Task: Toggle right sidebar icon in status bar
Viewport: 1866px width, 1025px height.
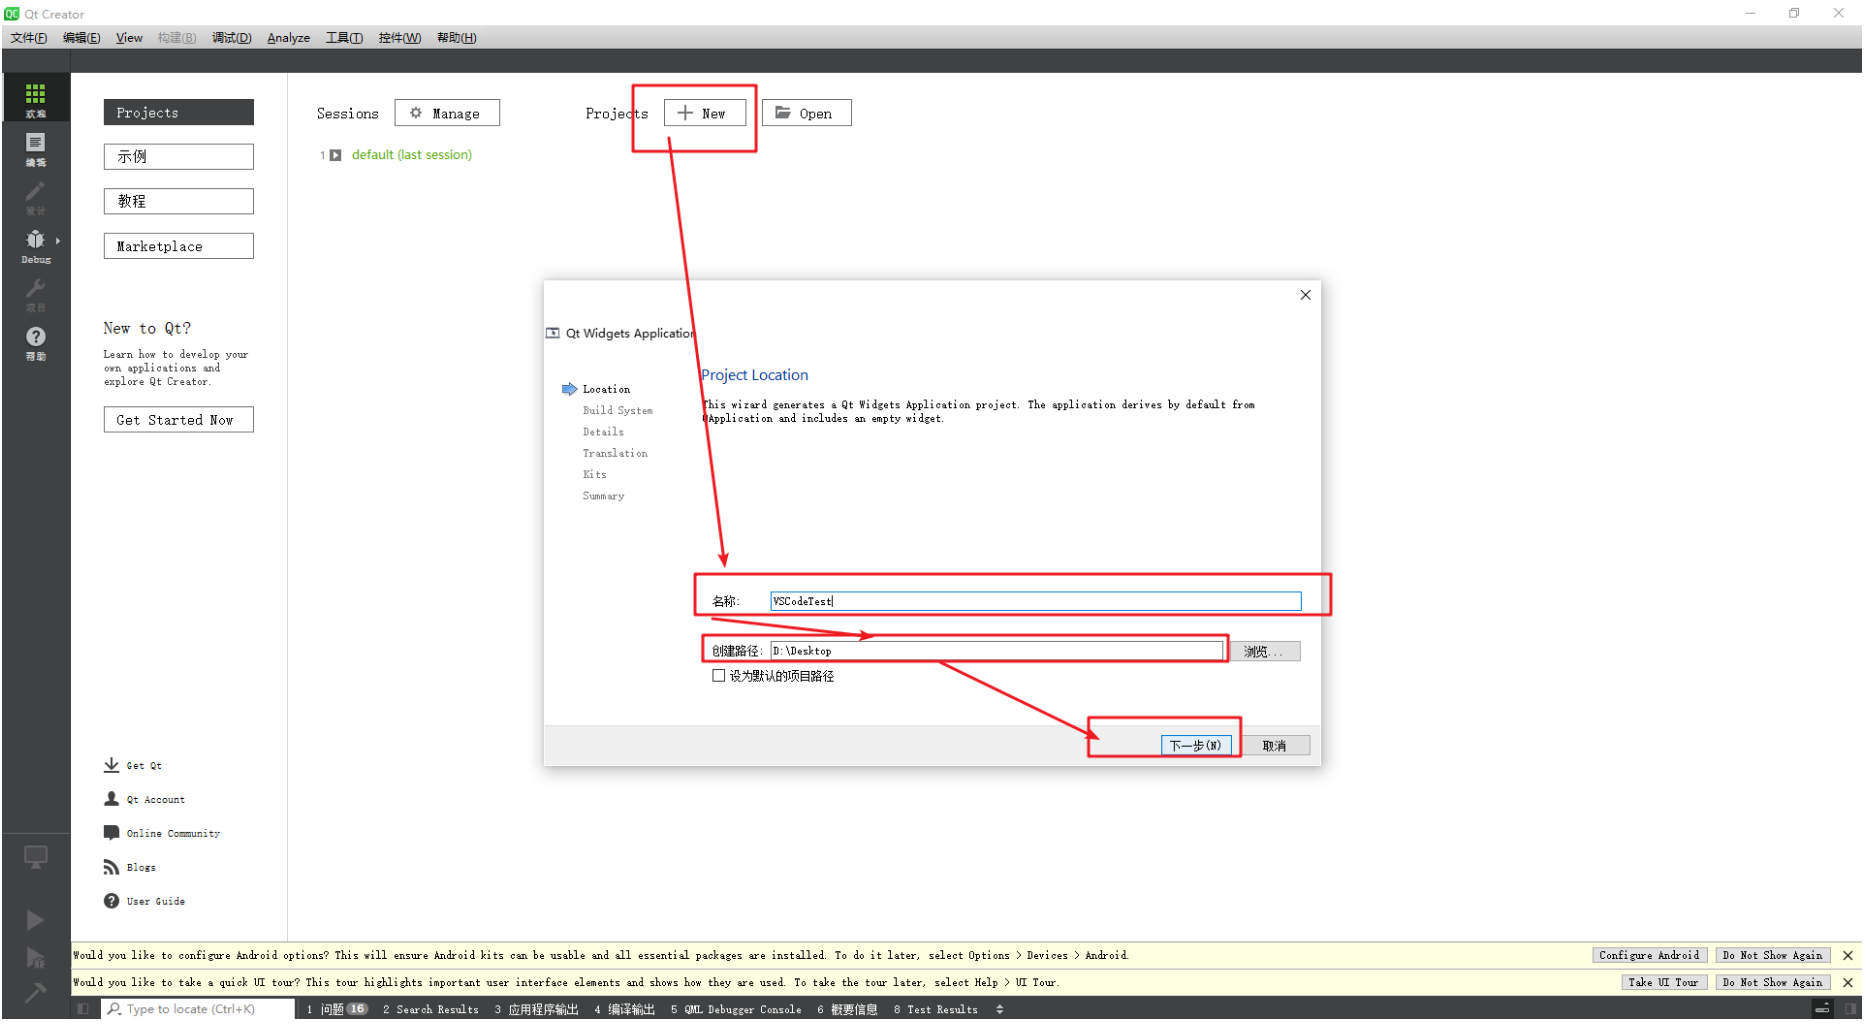Action: point(1851,1009)
